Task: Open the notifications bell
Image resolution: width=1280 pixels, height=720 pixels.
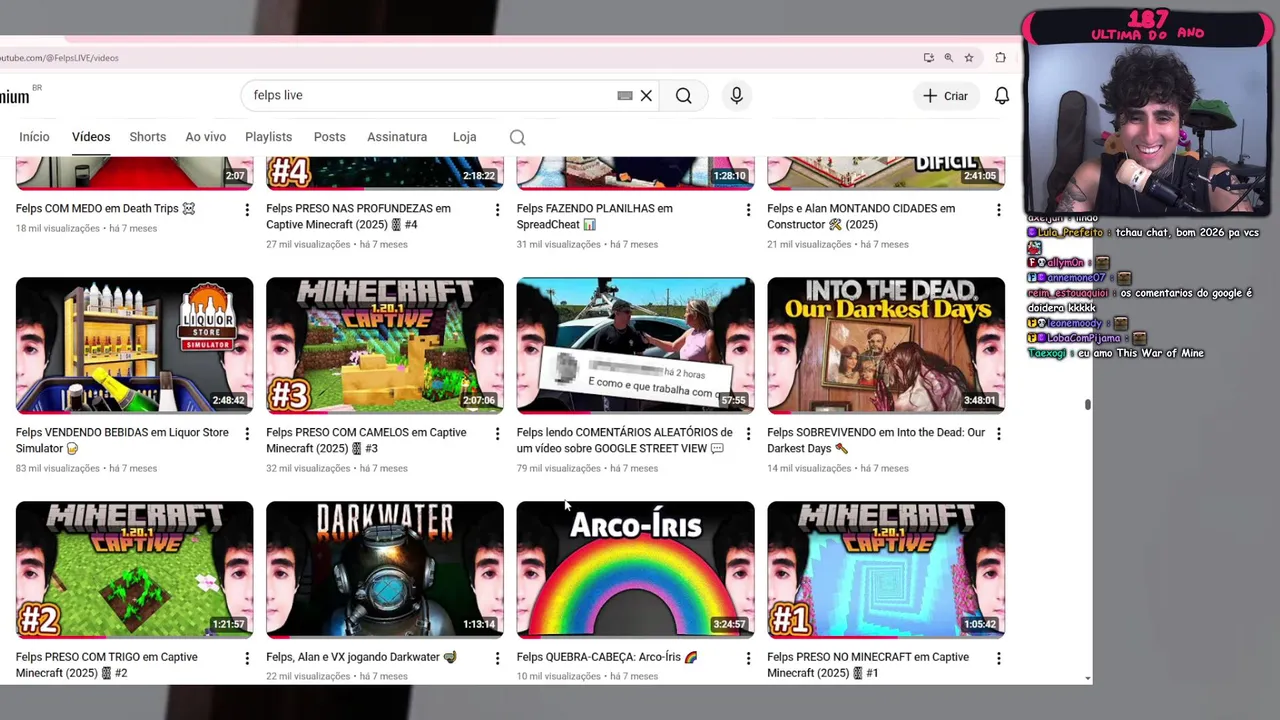Action: [x=1001, y=96]
